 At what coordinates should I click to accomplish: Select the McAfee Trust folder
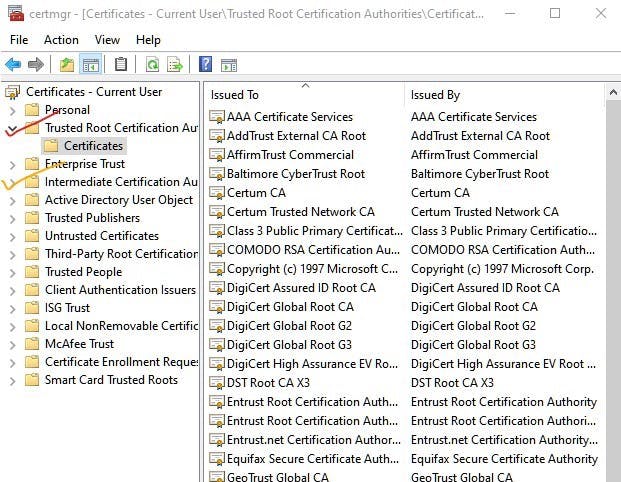pyautogui.click(x=79, y=344)
